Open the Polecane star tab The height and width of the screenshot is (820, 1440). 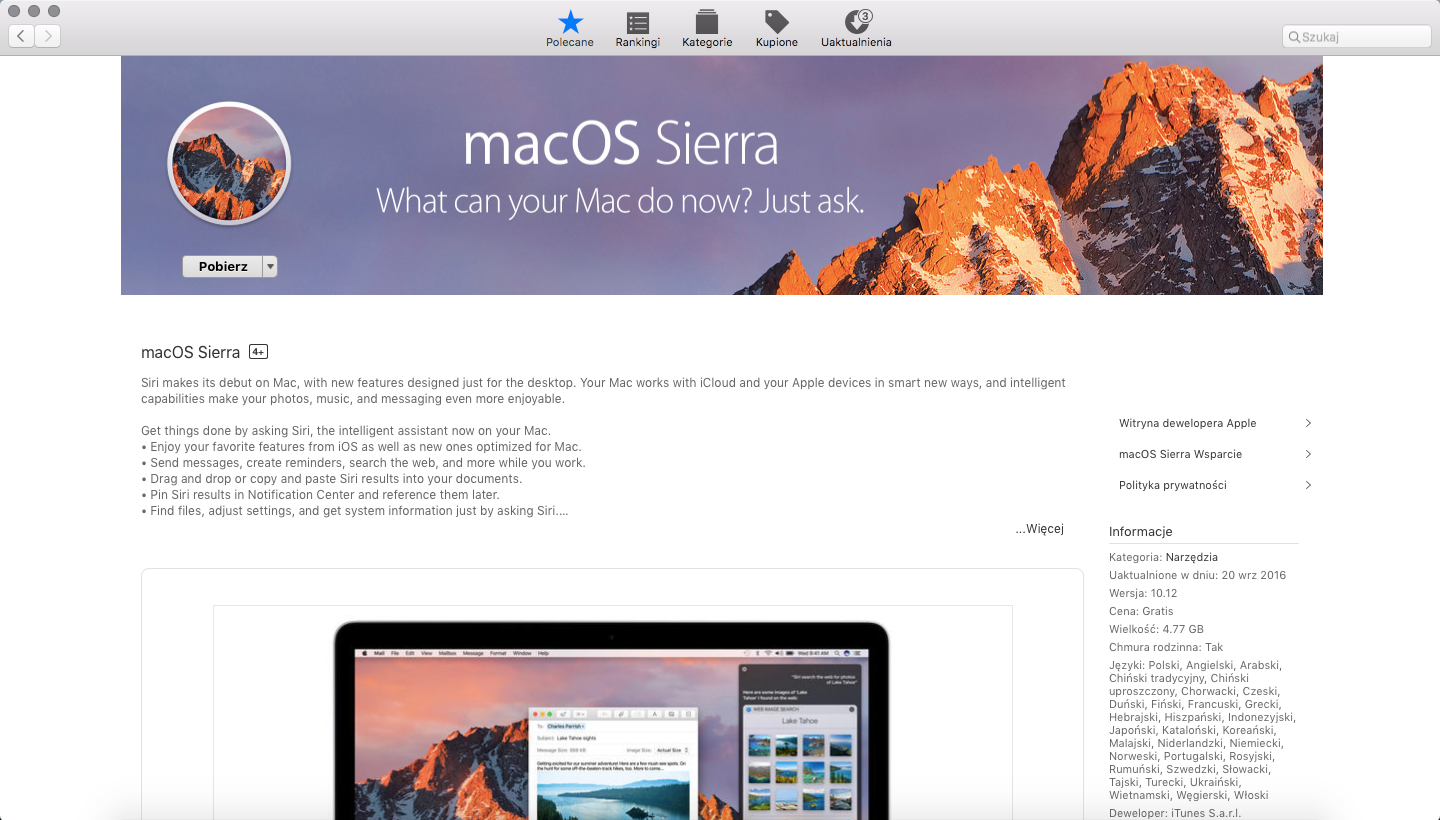570,29
